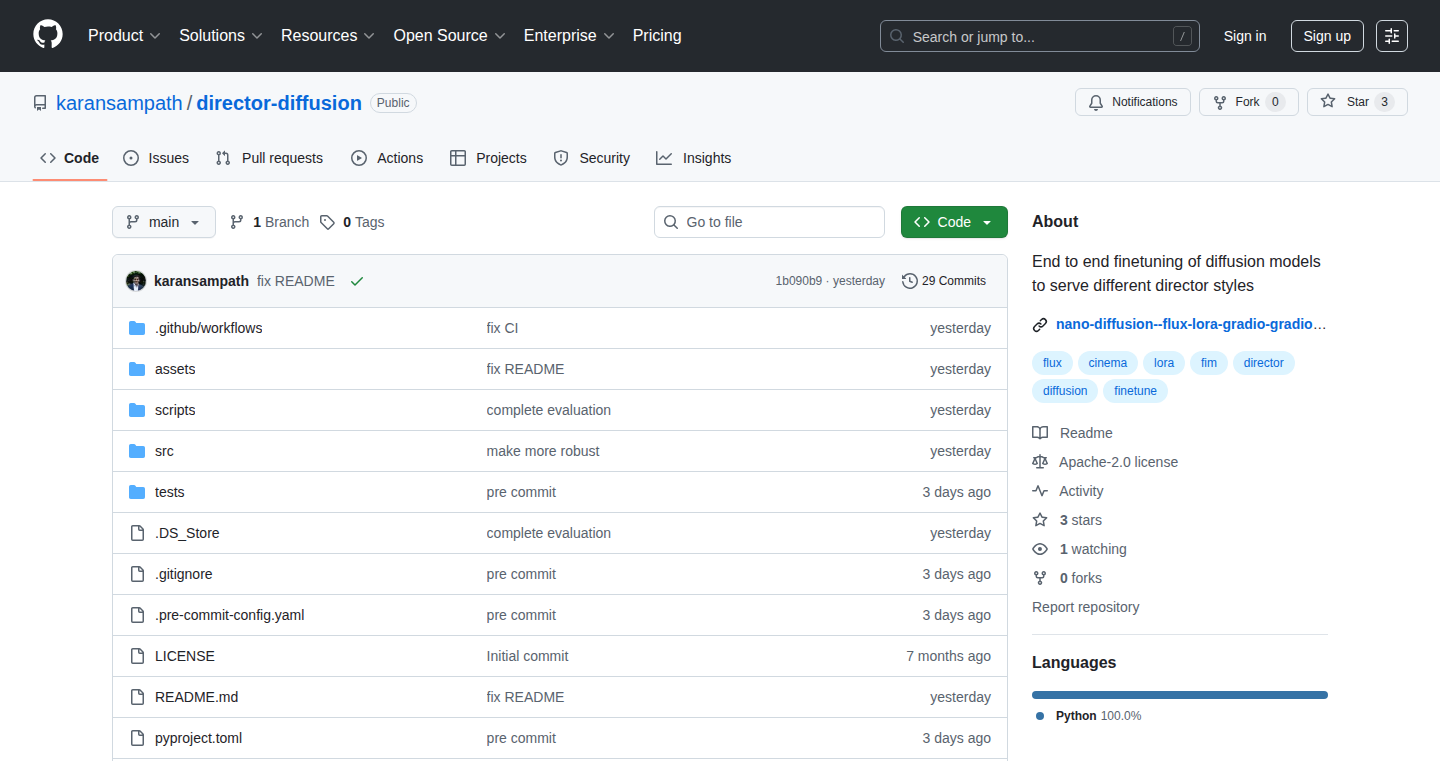
Task: Open commit hash 1b090b9
Action: pyautogui.click(x=799, y=281)
